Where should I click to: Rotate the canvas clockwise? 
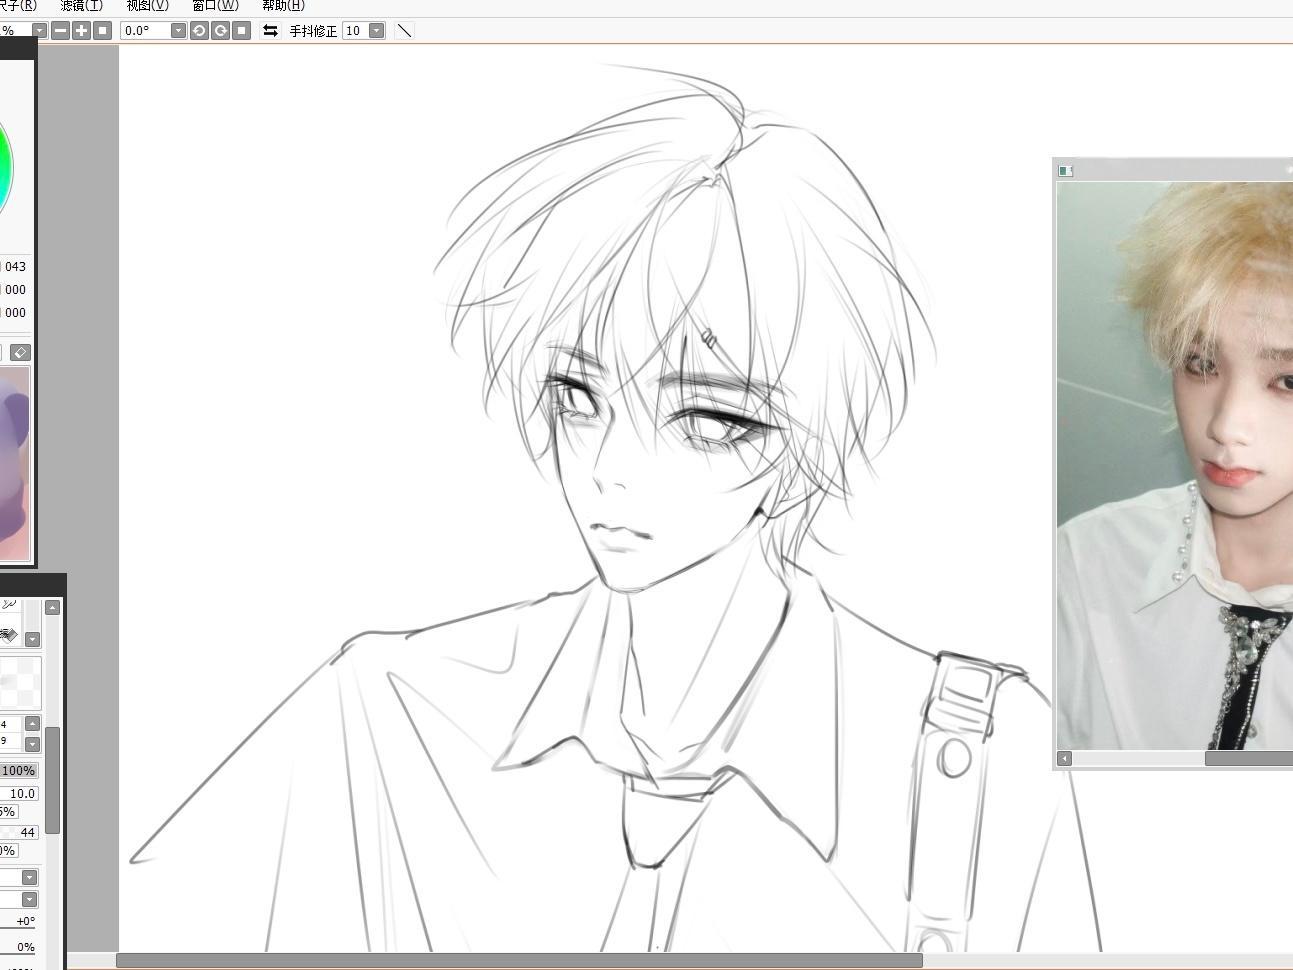pyautogui.click(x=220, y=30)
